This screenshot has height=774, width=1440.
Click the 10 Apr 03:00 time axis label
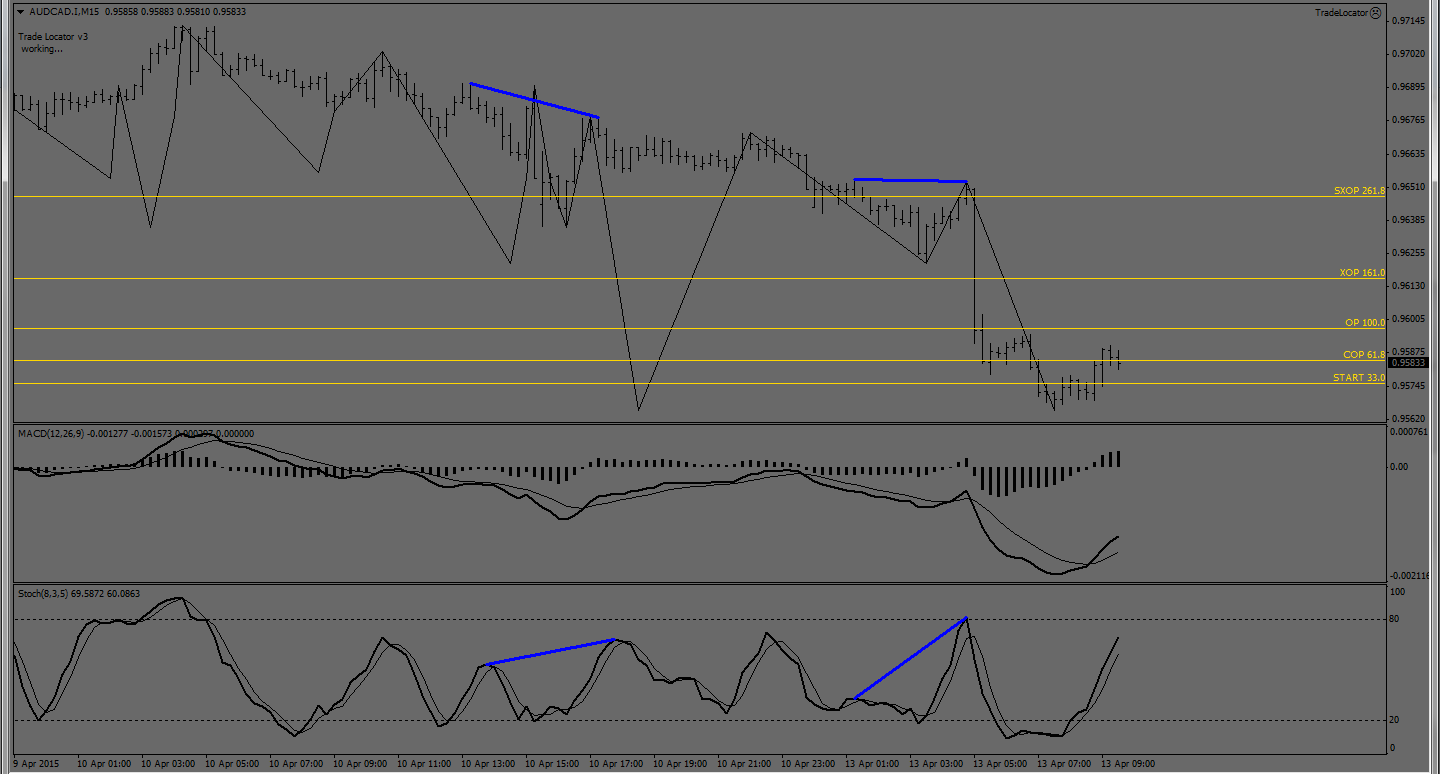click(x=166, y=763)
